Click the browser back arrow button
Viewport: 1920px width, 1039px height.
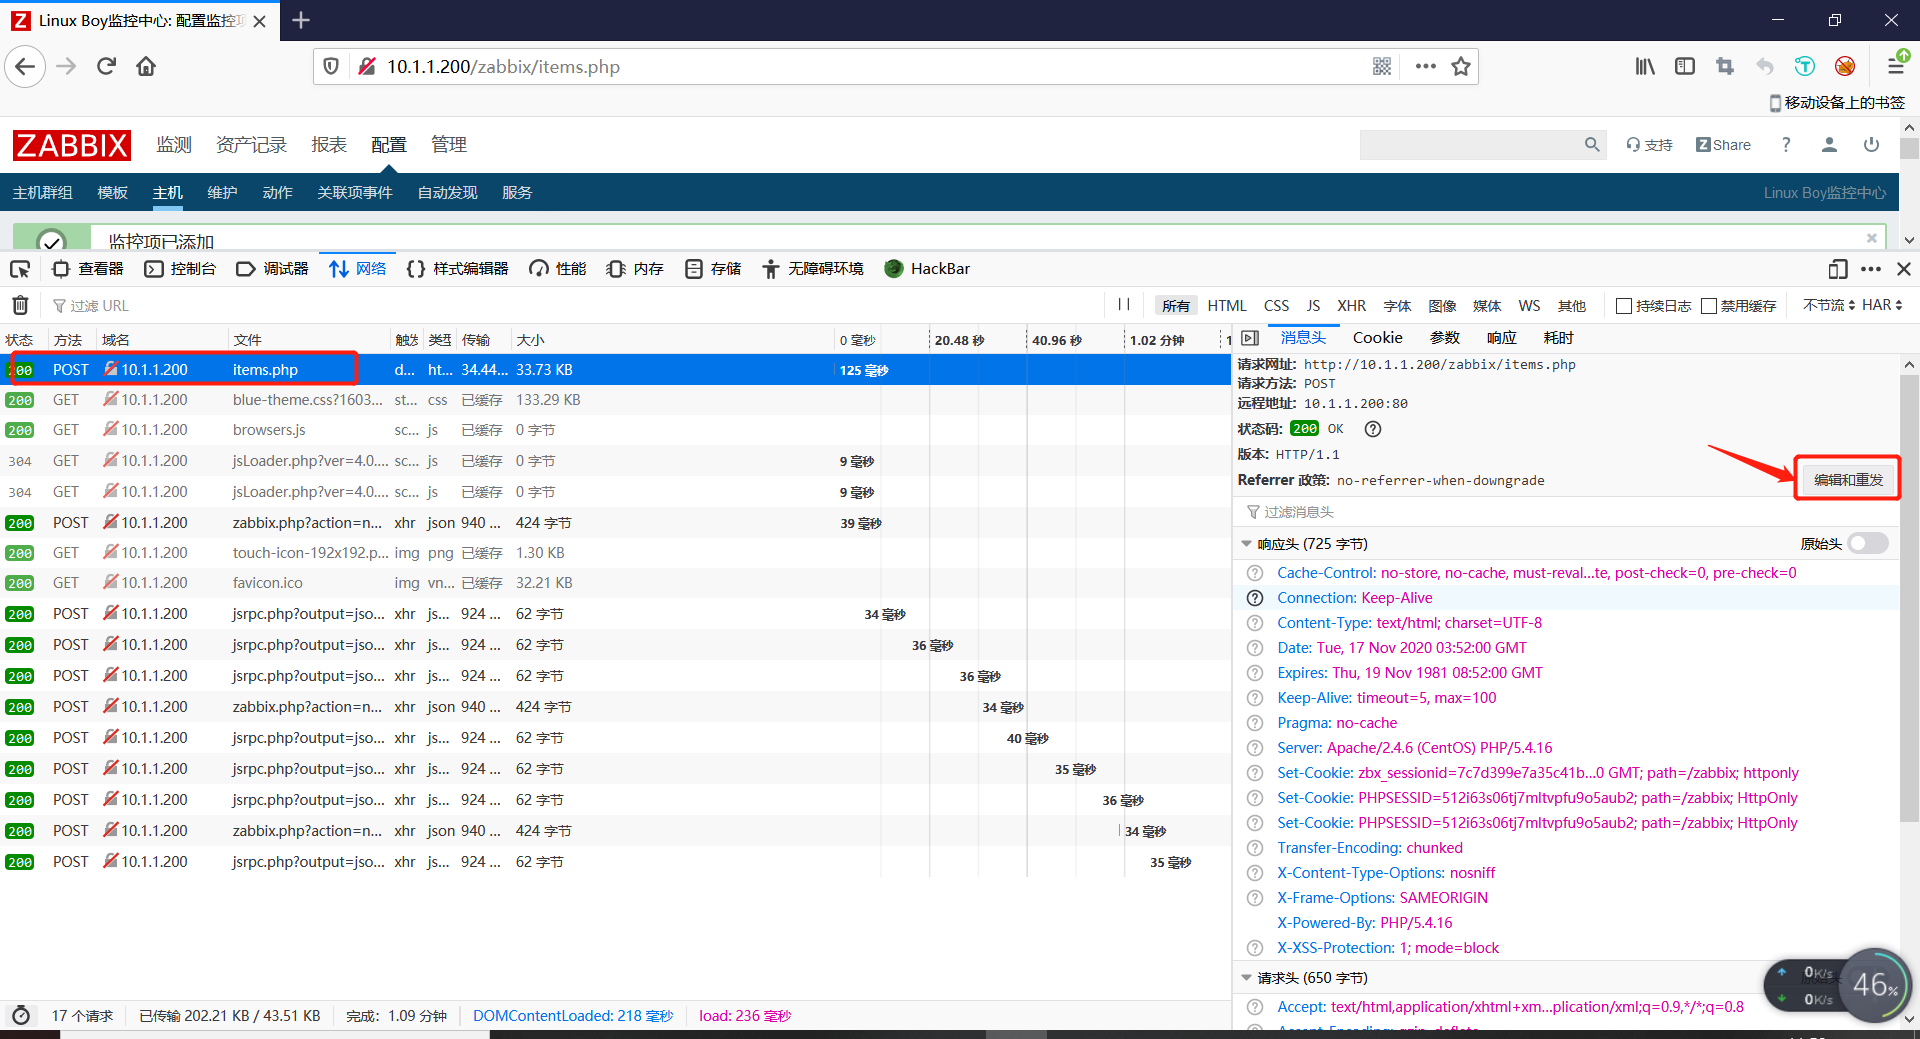pos(25,67)
